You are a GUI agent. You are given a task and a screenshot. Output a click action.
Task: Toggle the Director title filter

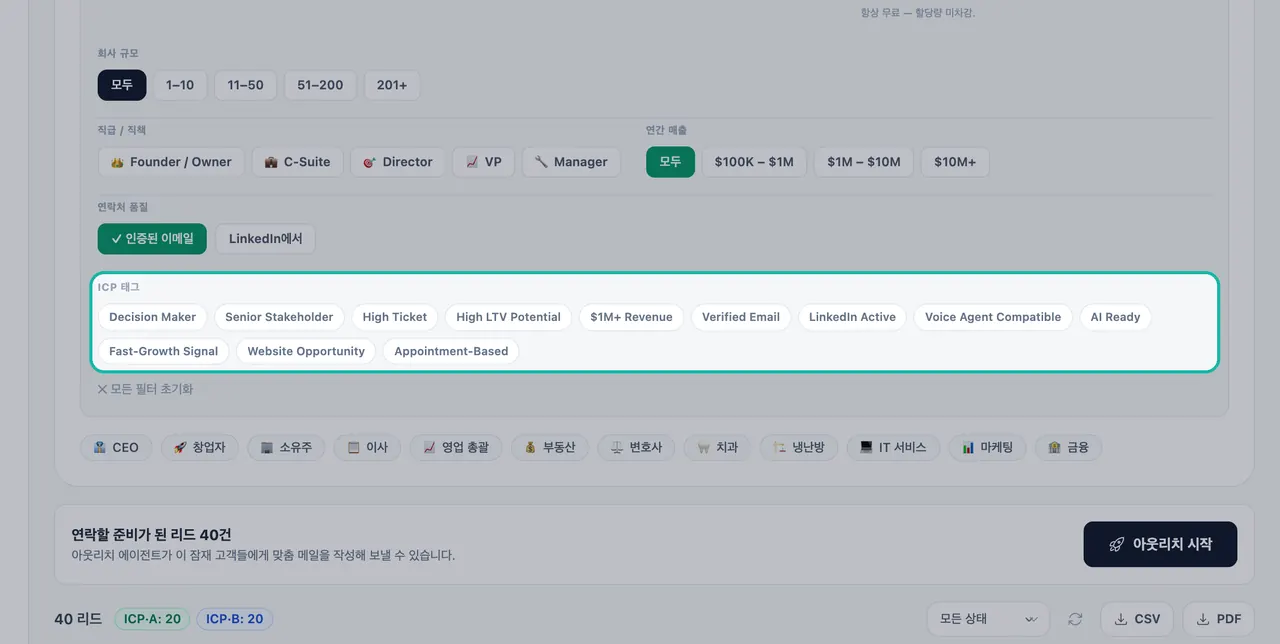[398, 162]
